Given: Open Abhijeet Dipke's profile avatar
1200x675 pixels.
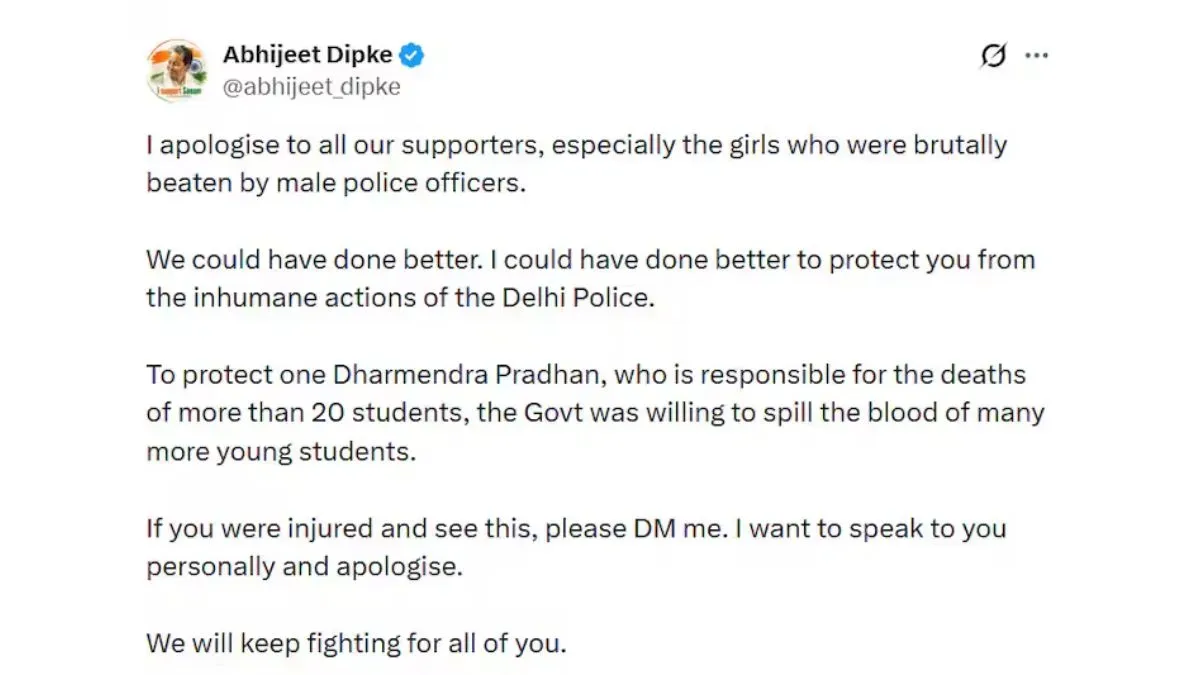Looking at the screenshot, I should point(178,70).
